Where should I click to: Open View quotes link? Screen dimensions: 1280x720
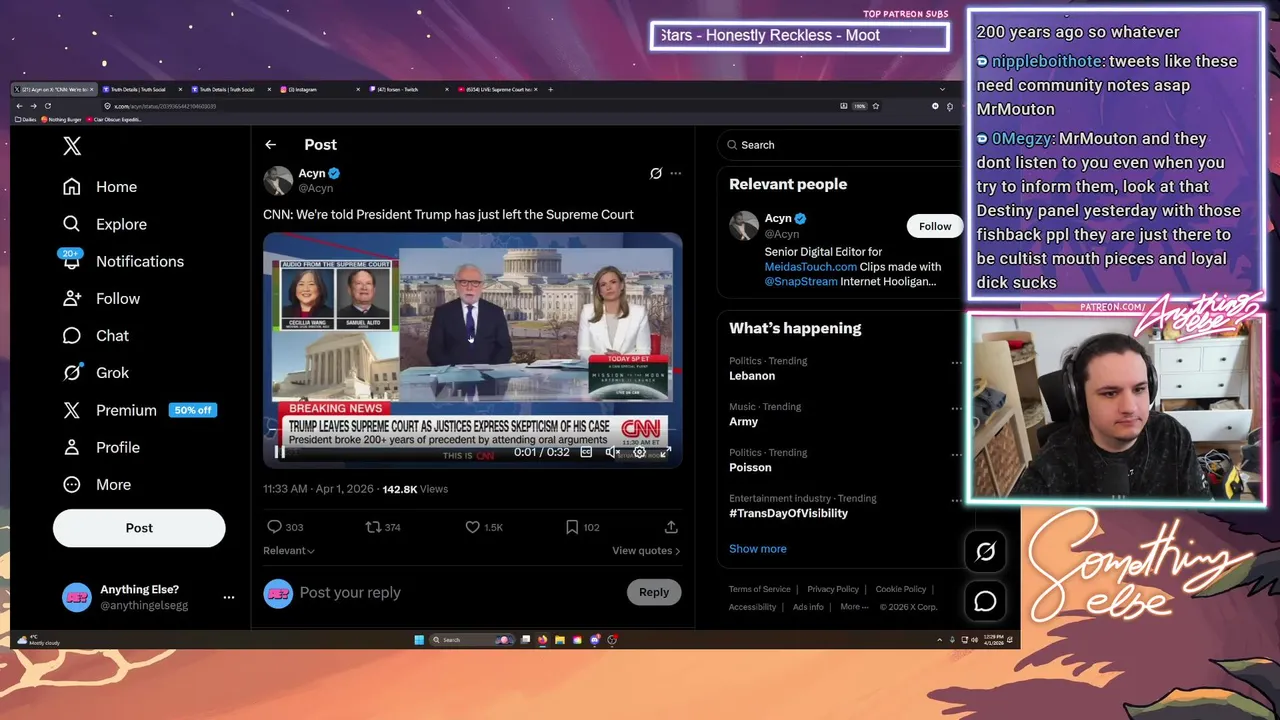click(x=646, y=551)
